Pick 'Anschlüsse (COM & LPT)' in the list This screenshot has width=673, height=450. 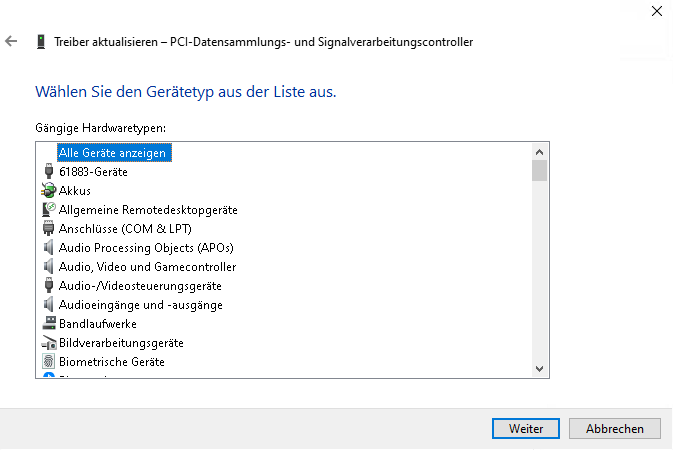click(125, 228)
